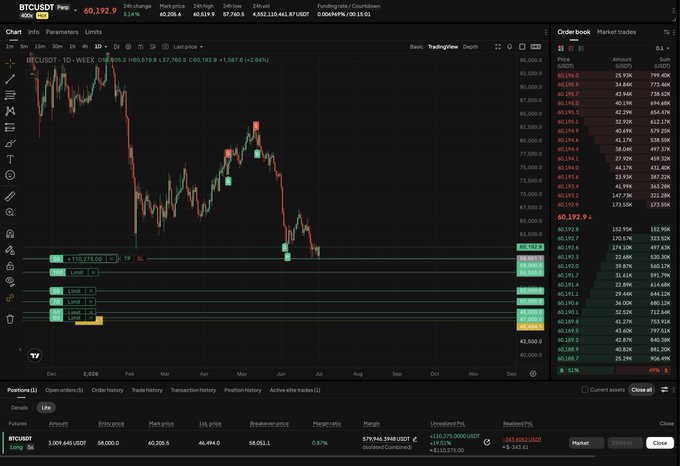Image resolution: width=680 pixels, height=466 pixels.
Task: Open Active elite trades (1) tab
Action: 295,390
